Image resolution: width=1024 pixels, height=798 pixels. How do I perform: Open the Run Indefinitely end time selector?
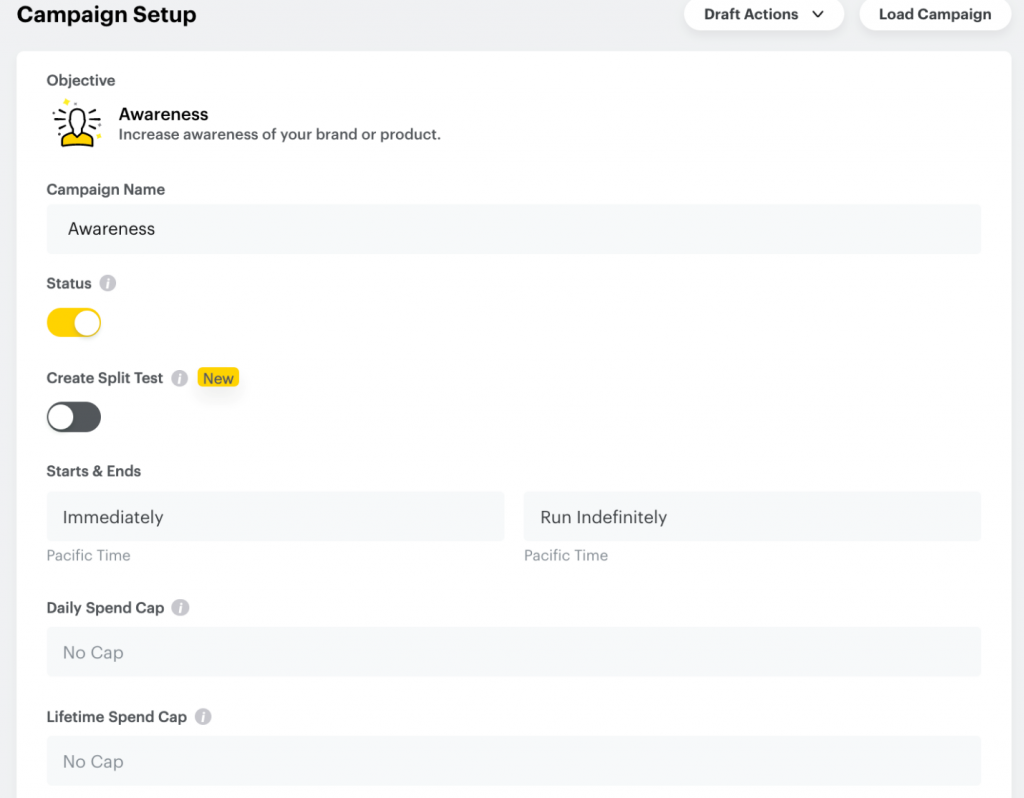point(752,517)
